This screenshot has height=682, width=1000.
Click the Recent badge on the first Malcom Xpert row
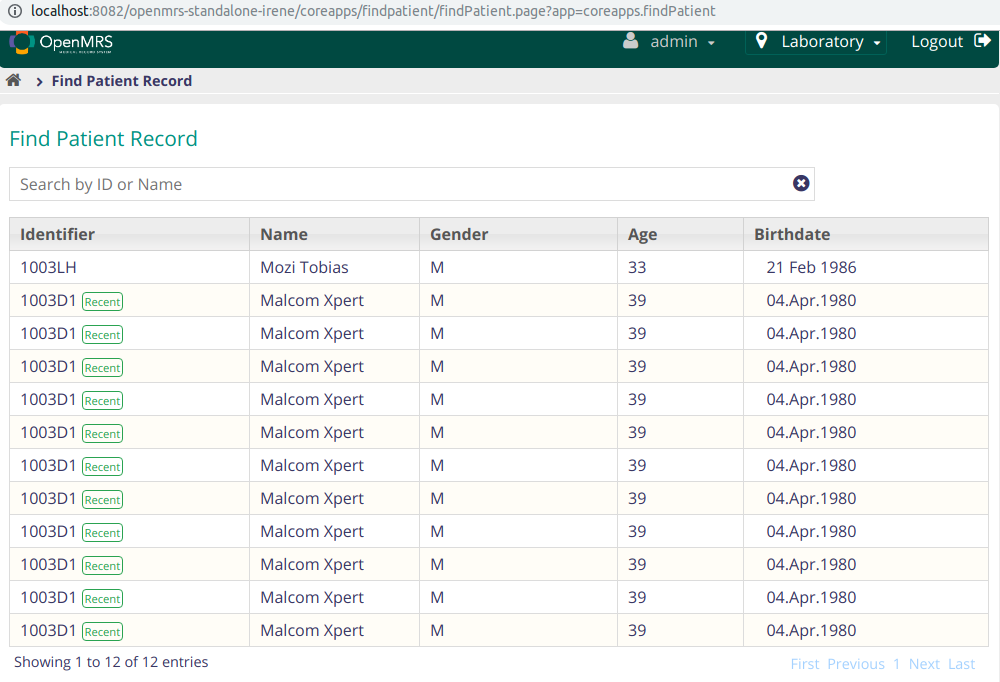(103, 302)
